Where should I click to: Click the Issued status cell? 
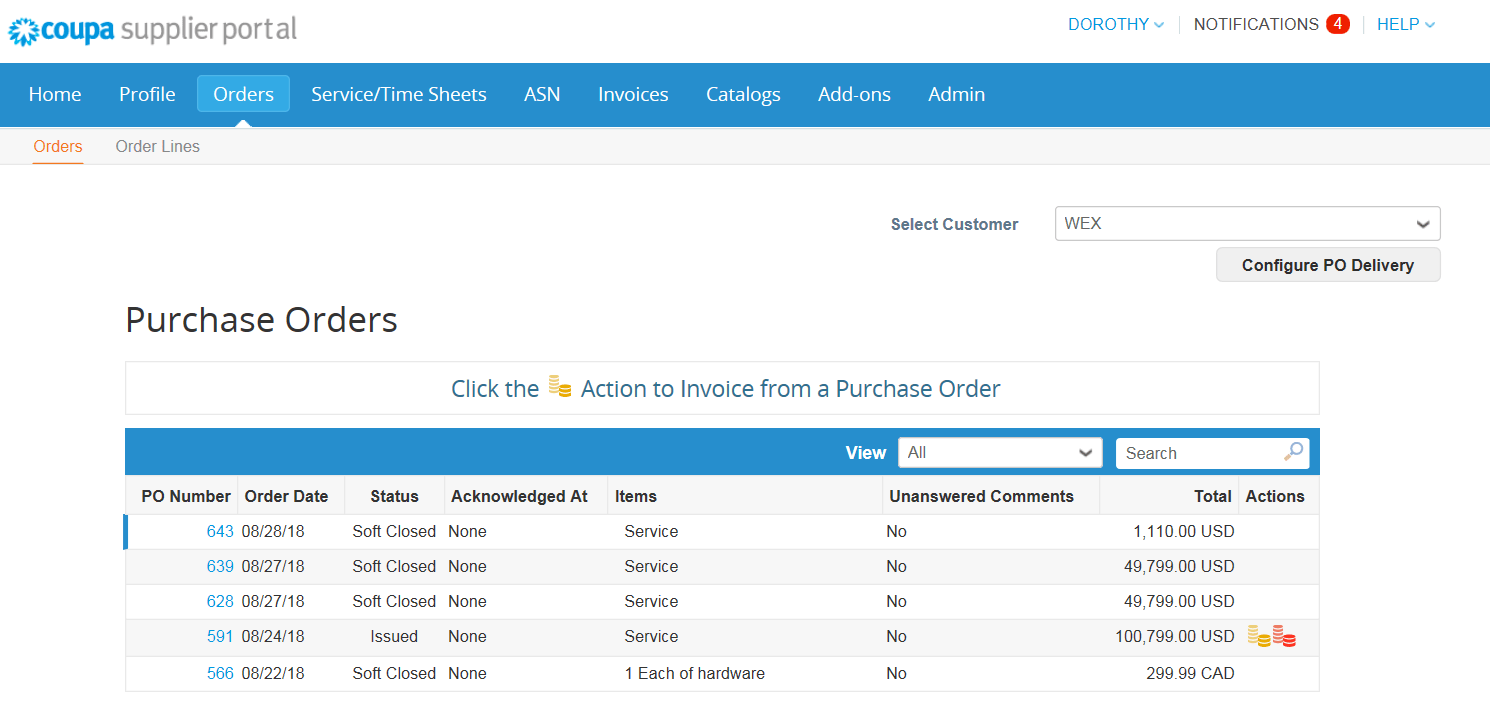point(394,636)
